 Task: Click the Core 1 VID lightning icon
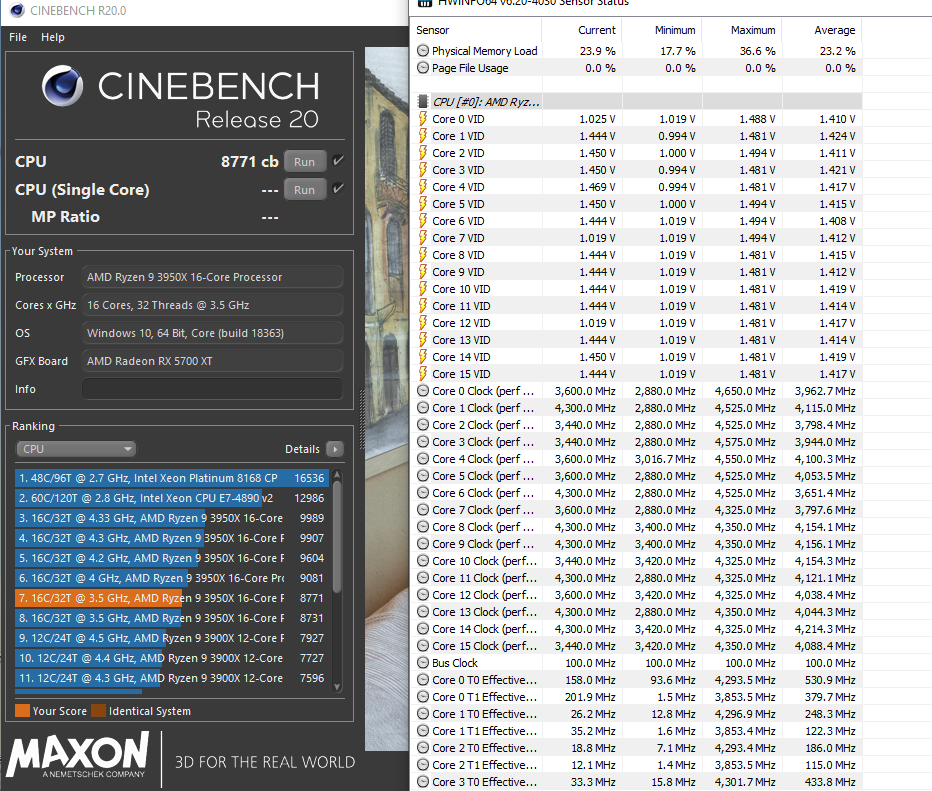(x=423, y=135)
